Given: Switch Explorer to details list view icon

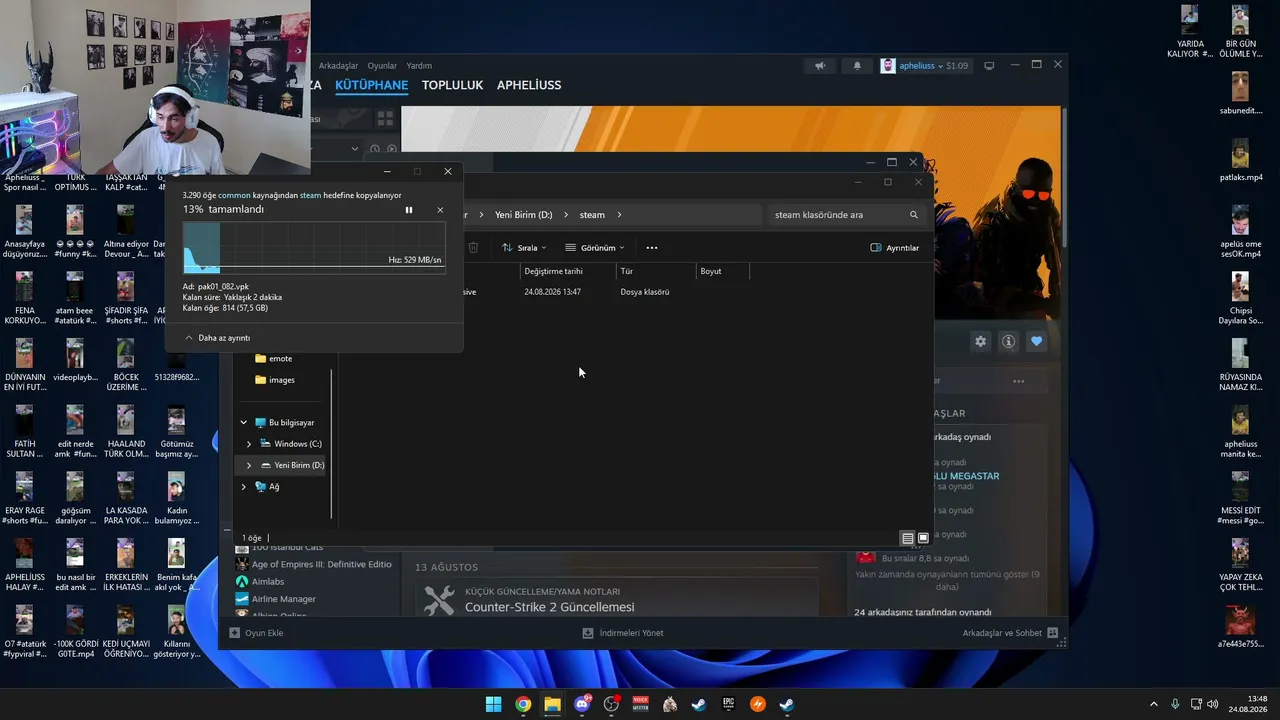Looking at the screenshot, I should [908, 538].
